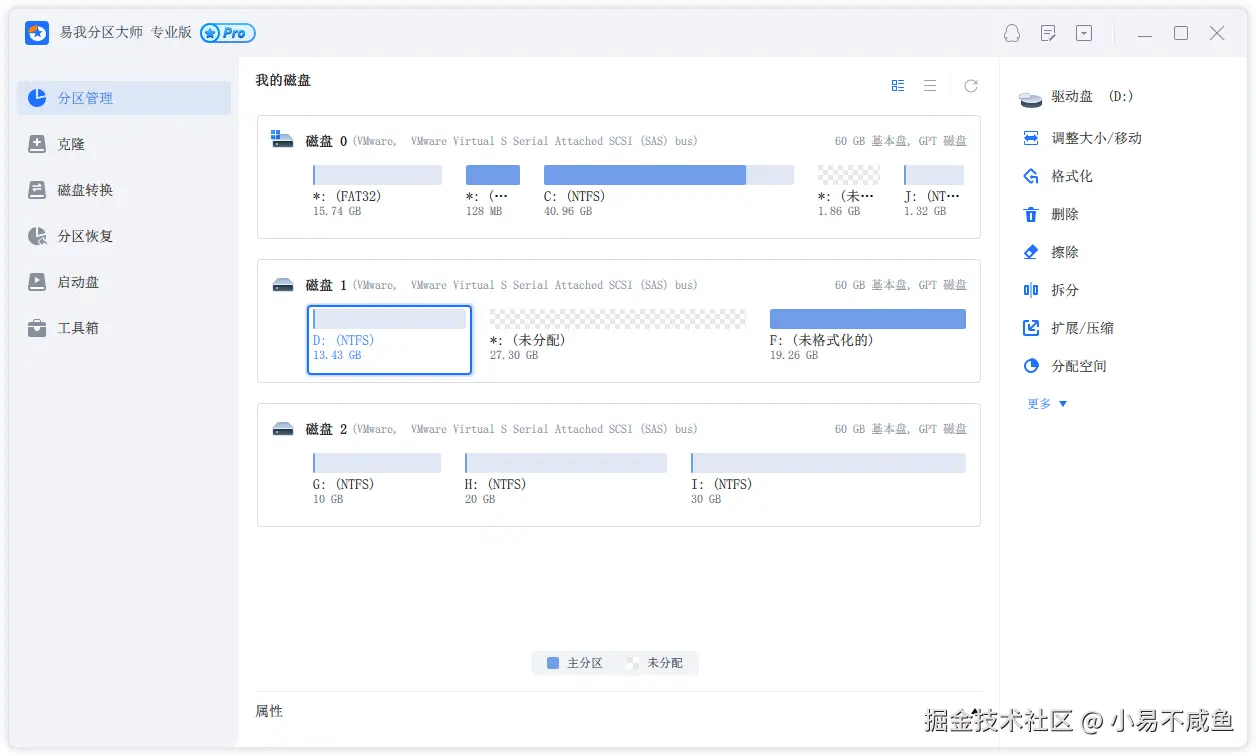Select the 磁盘 0 header icon
Image resolution: width=1256 pixels, height=756 pixels.
pyautogui.click(x=283, y=140)
